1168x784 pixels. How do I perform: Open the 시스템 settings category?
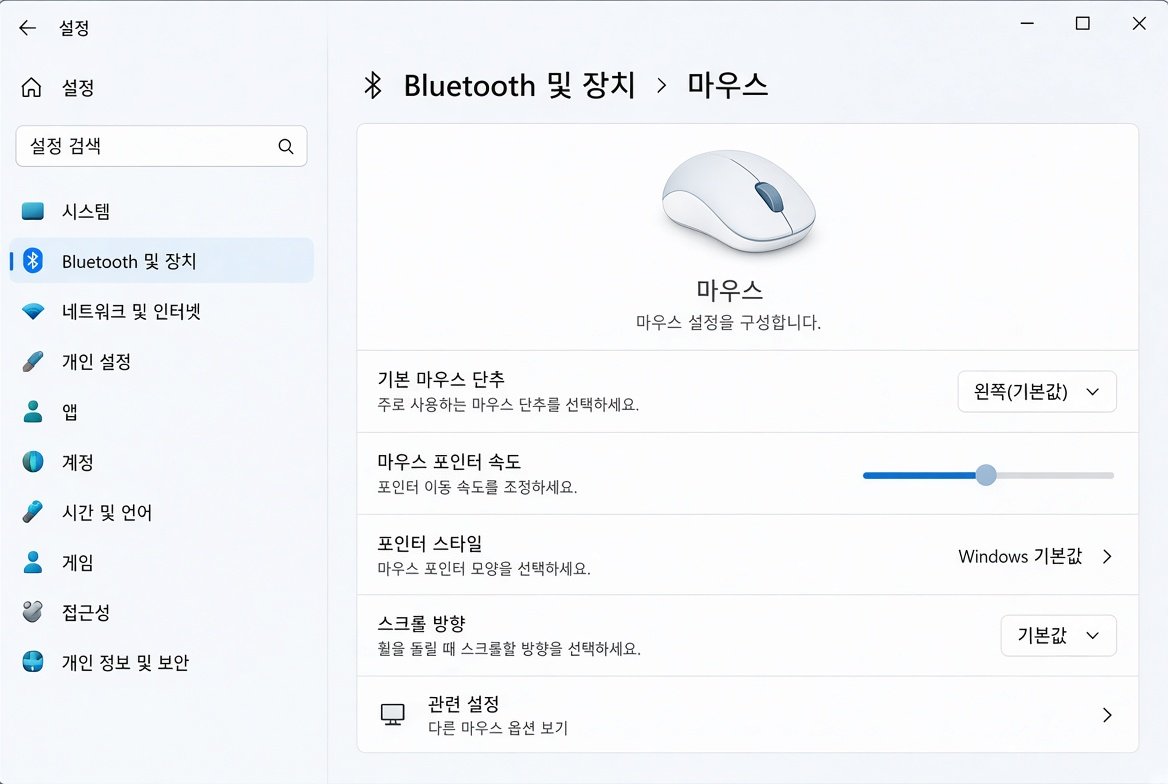click(x=161, y=211)
